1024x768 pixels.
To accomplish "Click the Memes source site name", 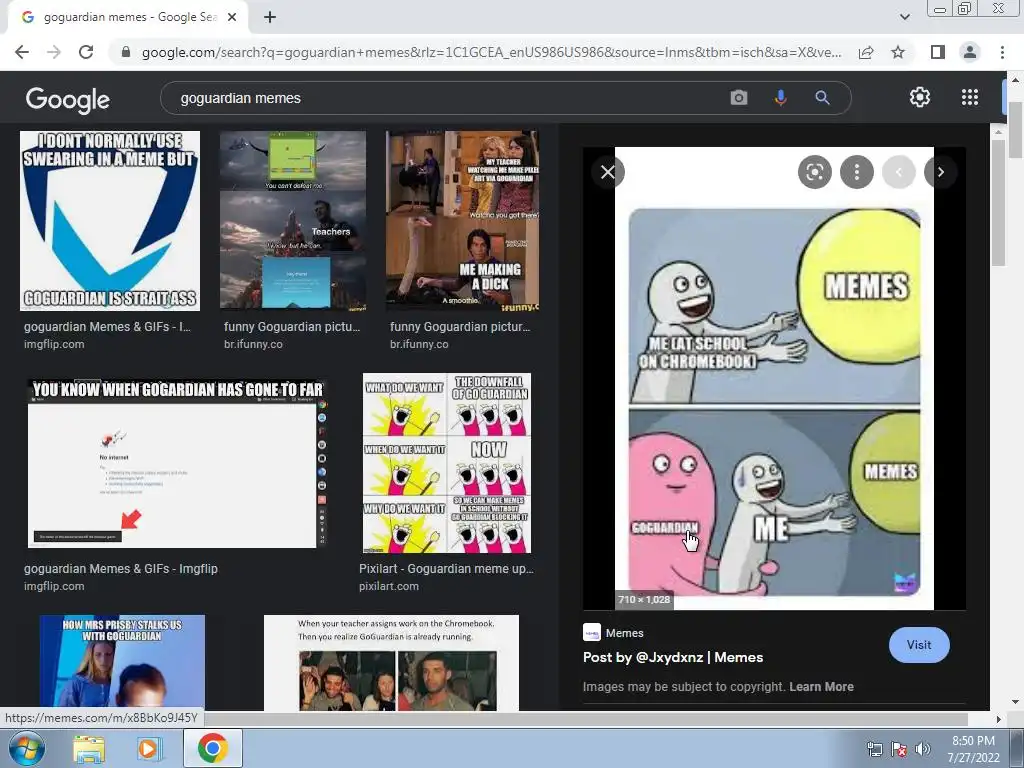I will 624,633.
